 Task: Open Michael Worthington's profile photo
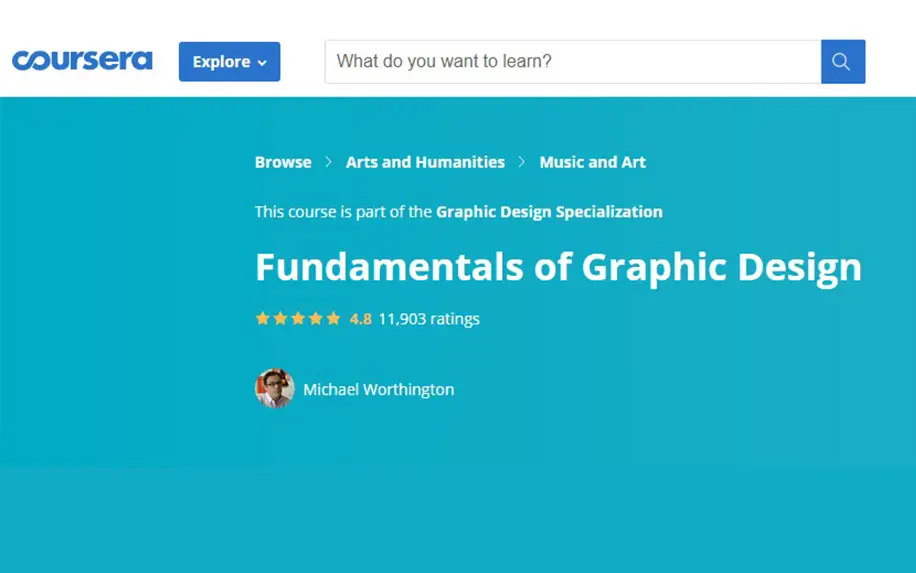(x=275, y=388)
